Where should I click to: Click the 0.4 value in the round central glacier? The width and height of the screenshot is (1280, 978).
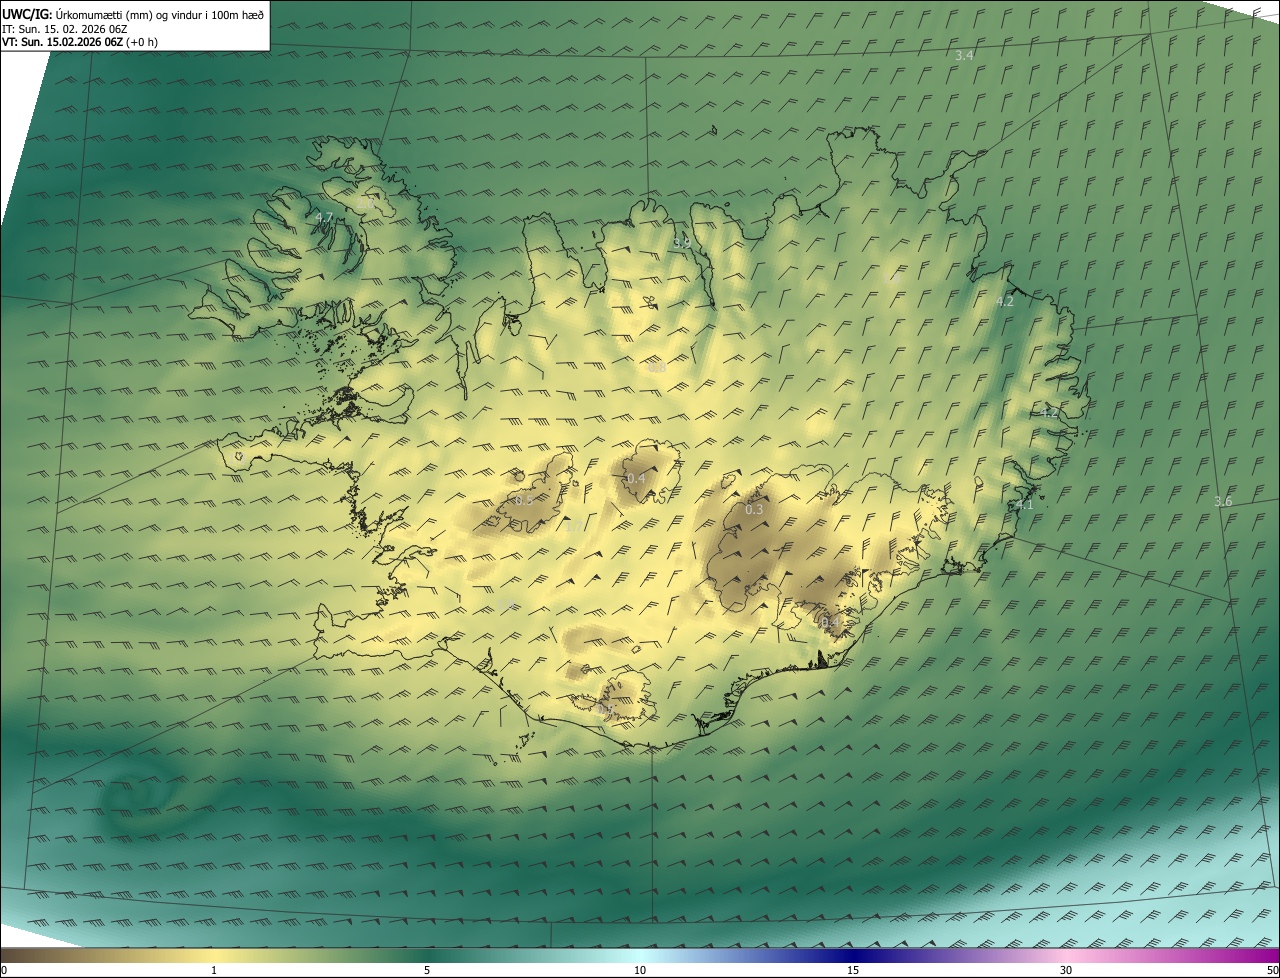click(636, 479)
